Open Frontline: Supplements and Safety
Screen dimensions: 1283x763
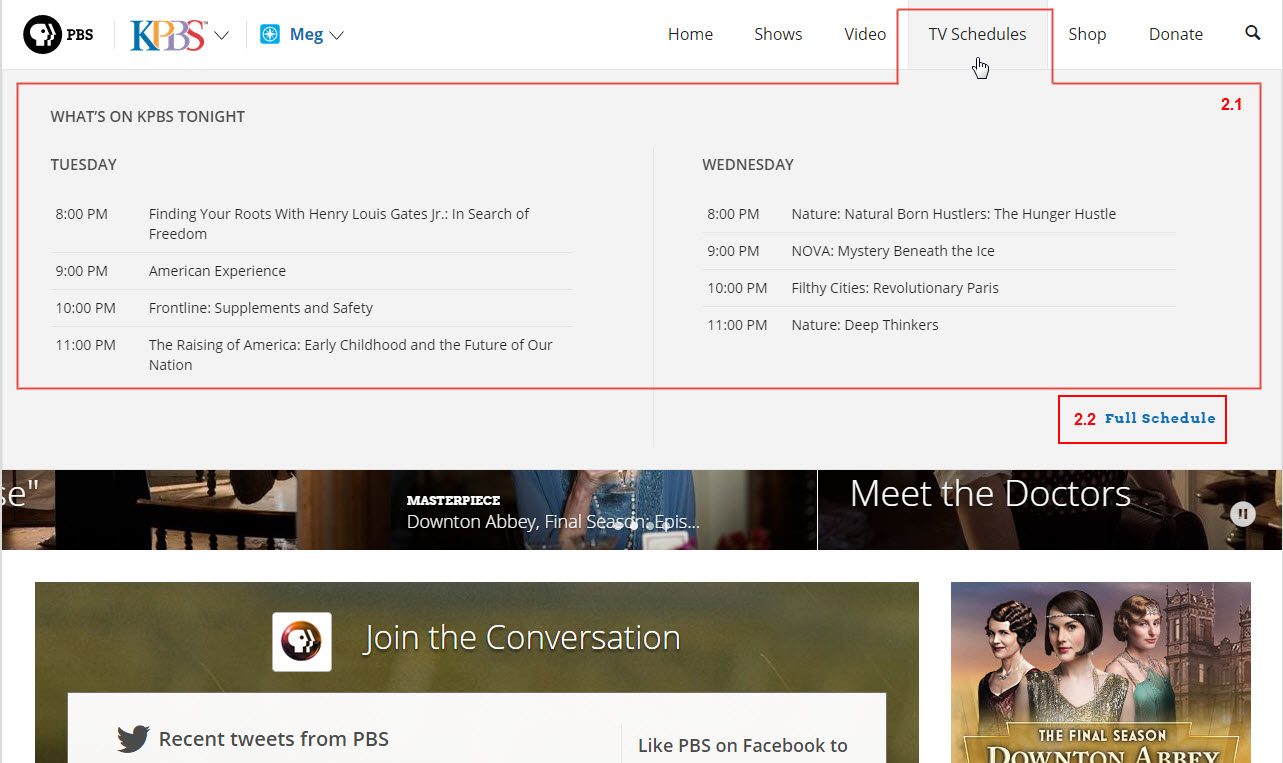(261, 308)
